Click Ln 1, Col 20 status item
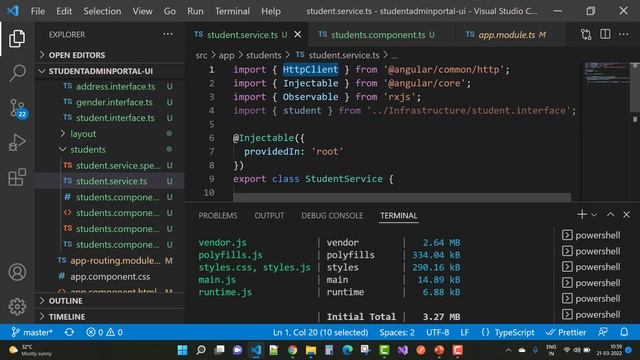This screenshot has width=640, height=360. (x=320, y=332)
